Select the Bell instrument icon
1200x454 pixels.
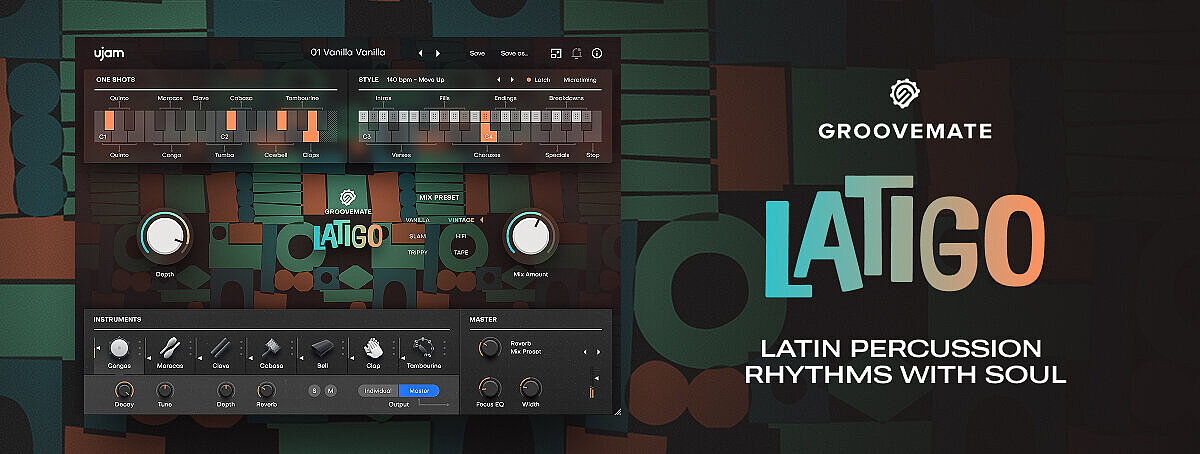point(321,347)
